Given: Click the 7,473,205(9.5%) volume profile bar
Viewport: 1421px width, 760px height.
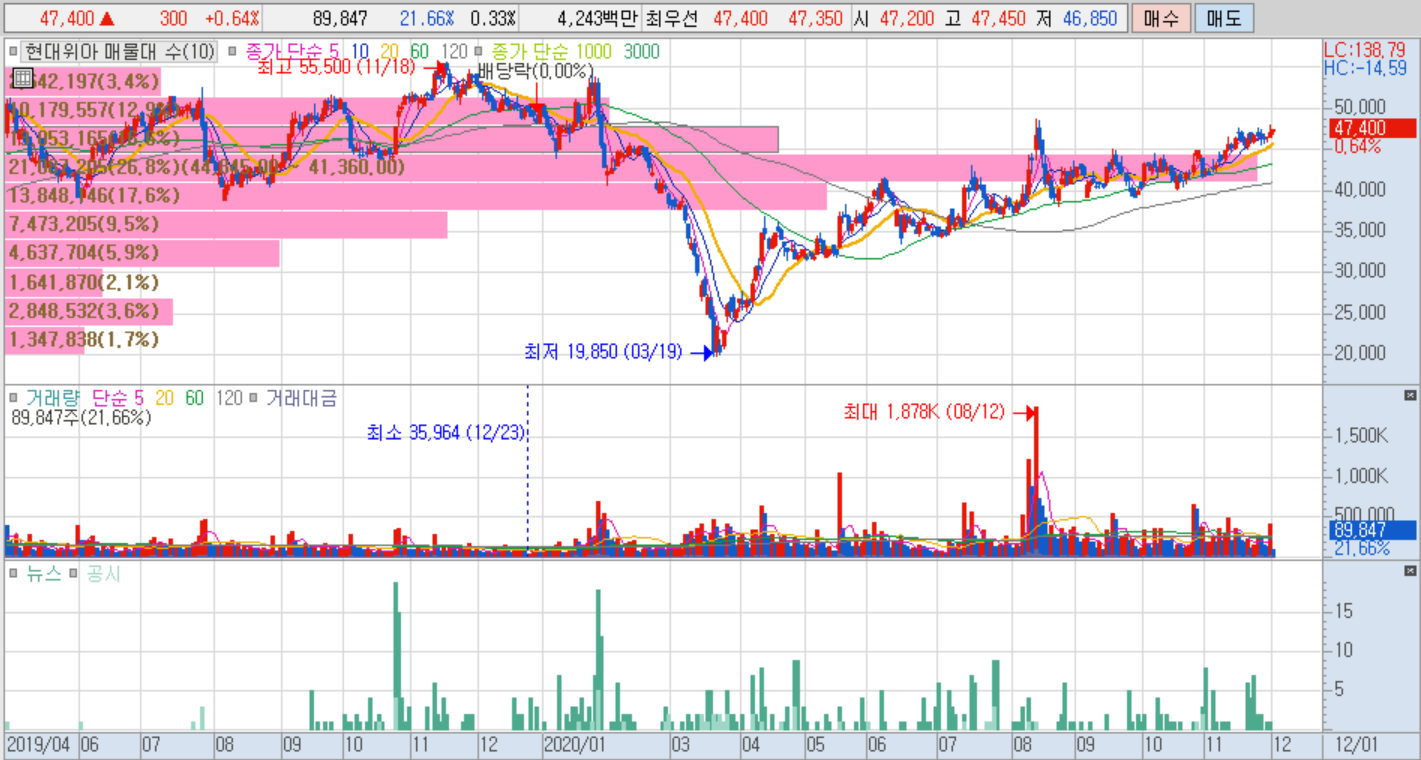Looking at the screenshot, I should tap(225, 225).
